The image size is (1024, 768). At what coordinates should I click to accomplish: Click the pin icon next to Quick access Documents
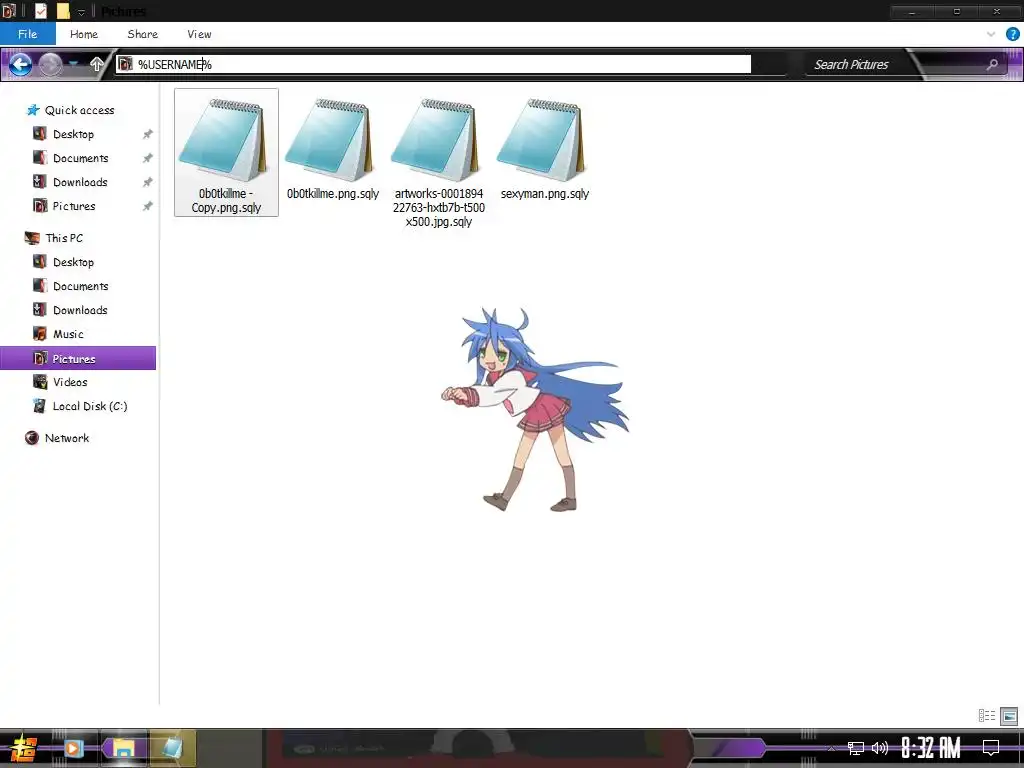[148, 158]
